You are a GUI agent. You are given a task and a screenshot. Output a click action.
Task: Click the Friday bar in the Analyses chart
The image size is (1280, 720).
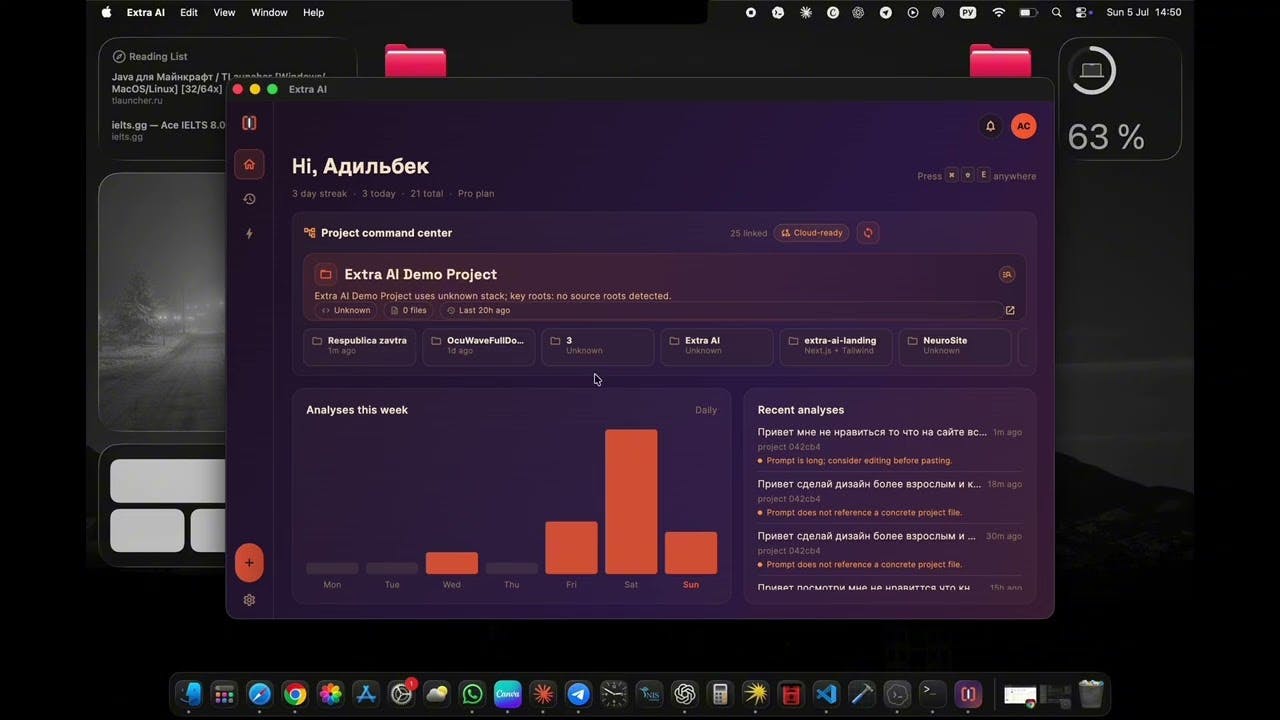(571, 548)
